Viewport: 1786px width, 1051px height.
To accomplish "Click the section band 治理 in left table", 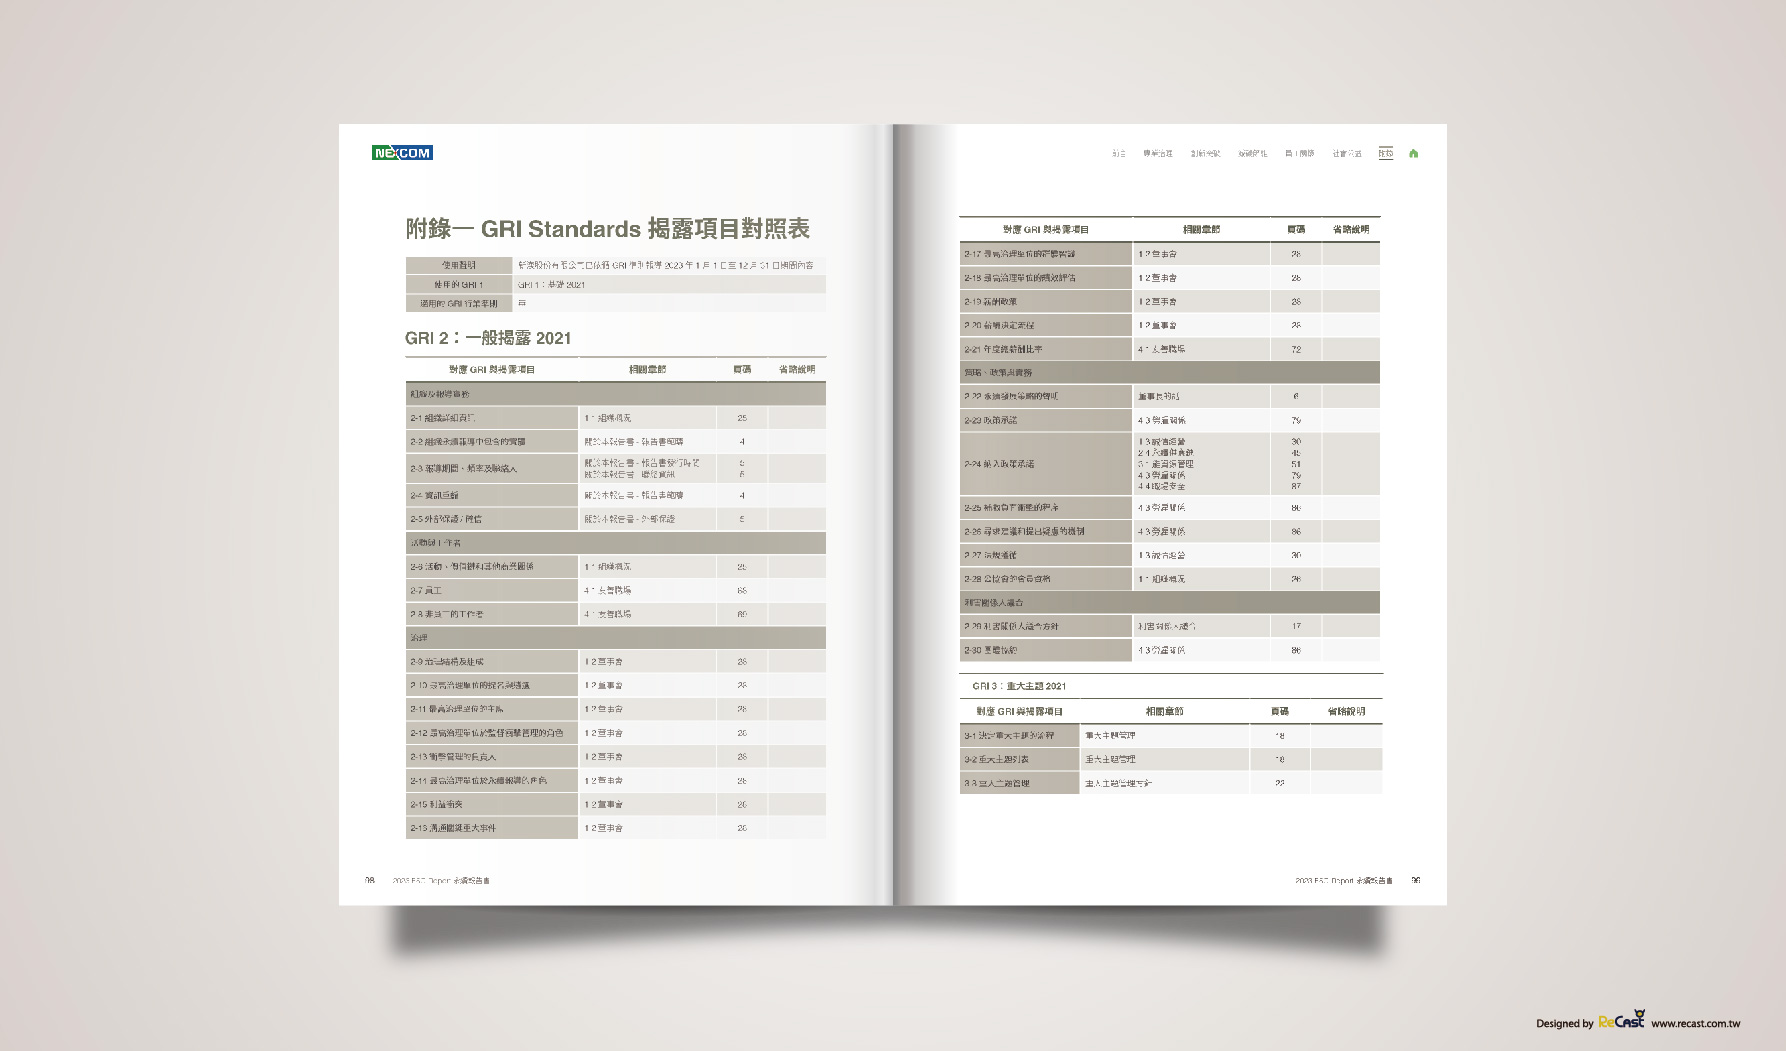I will pos(616,637).
